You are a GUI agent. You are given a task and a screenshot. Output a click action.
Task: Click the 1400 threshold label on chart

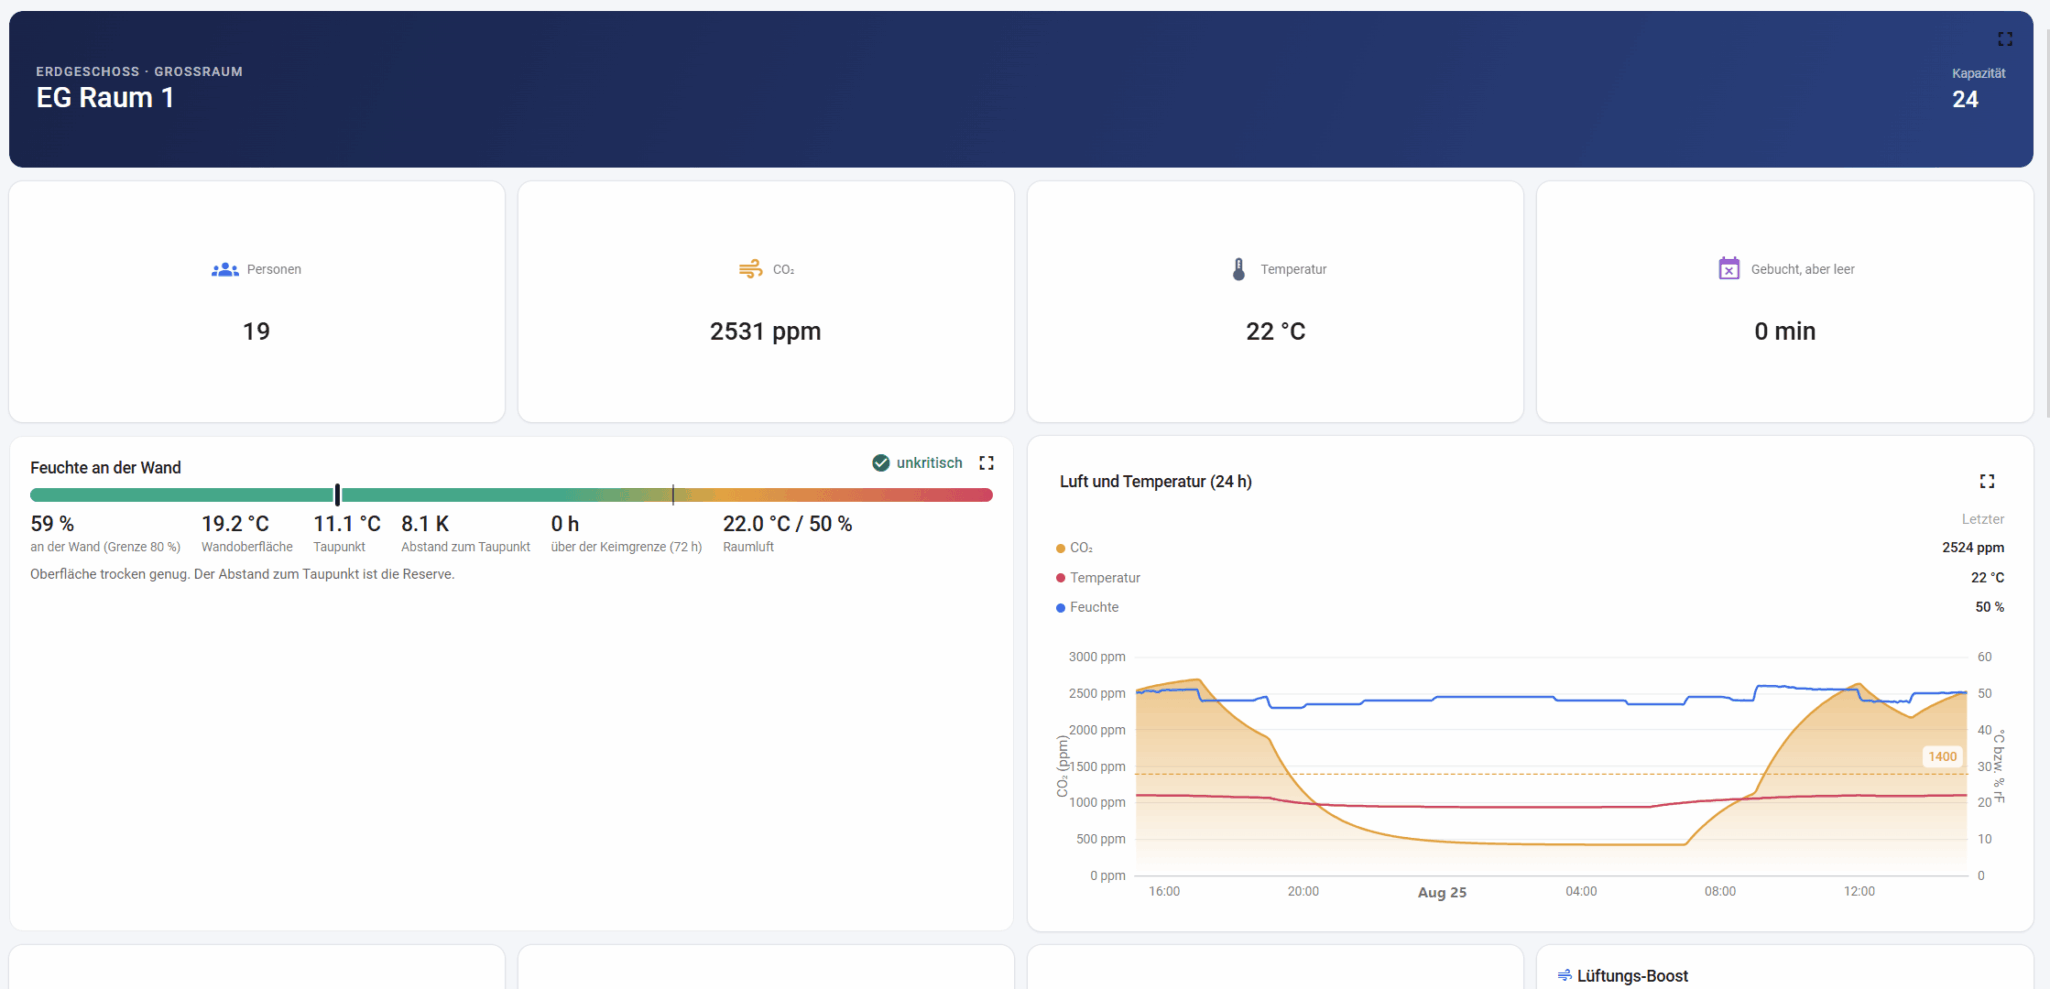(x=1942, y=757)
